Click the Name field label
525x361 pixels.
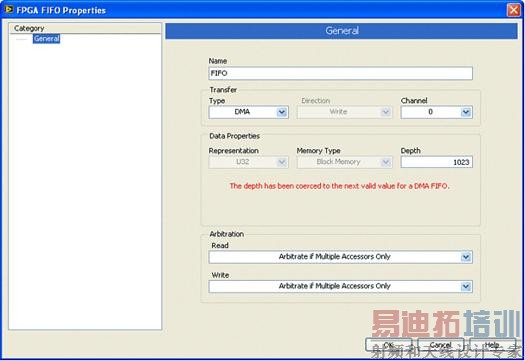coord(218,61)
